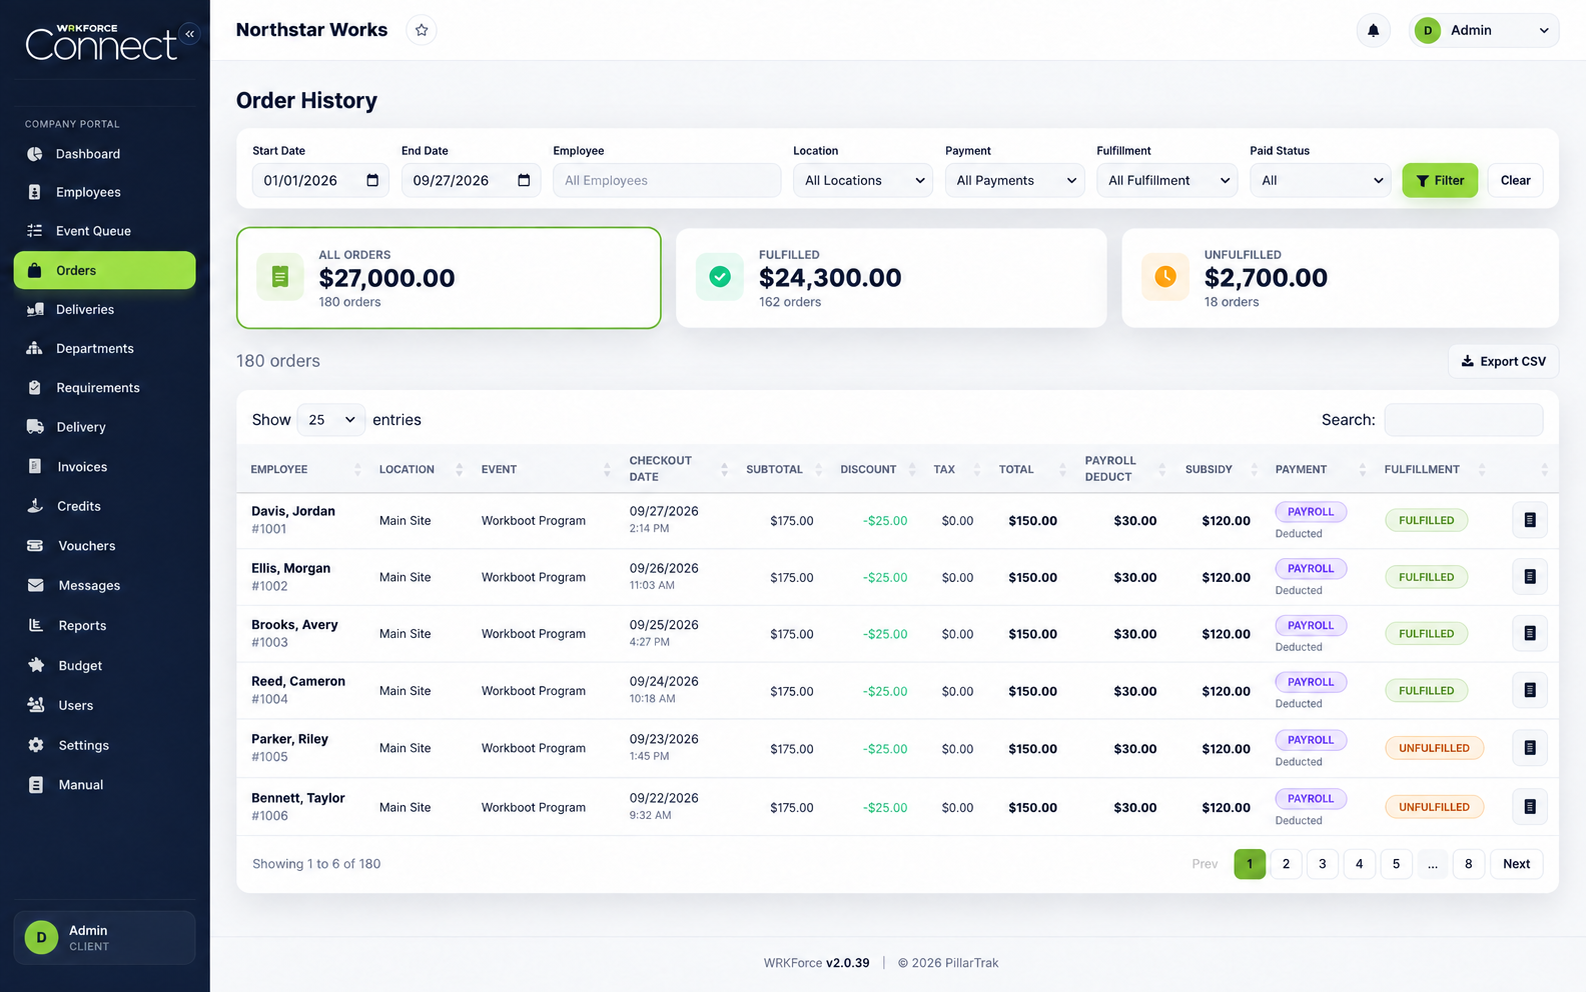Click the Messages envelope icon
Screen dimensions: 1586x992
coord(35,585)
